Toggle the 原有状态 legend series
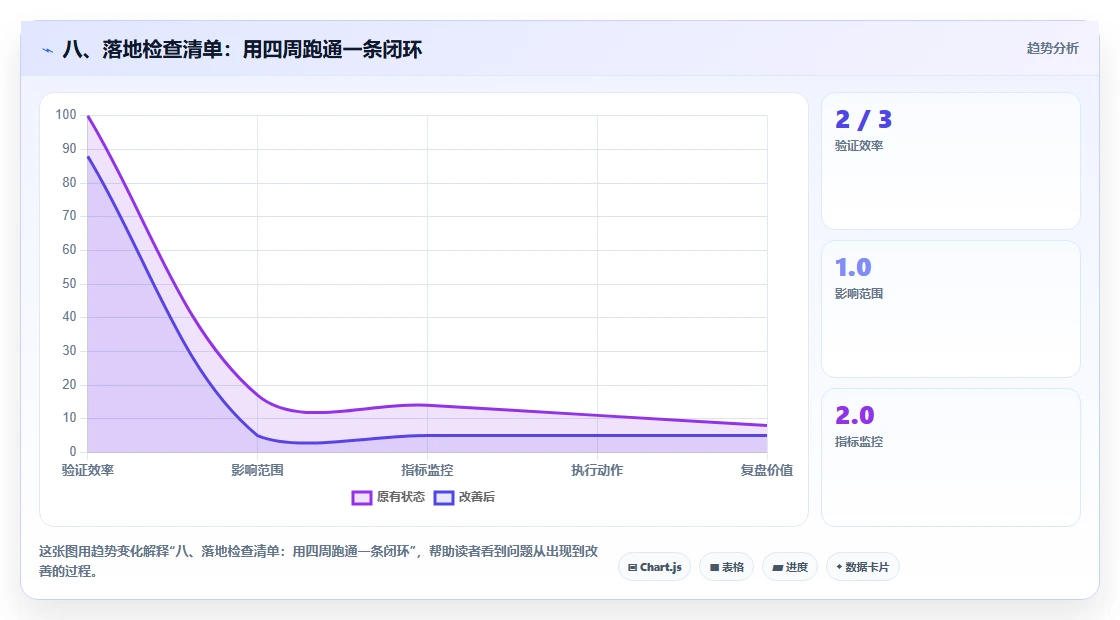 [x=388, y=497]
